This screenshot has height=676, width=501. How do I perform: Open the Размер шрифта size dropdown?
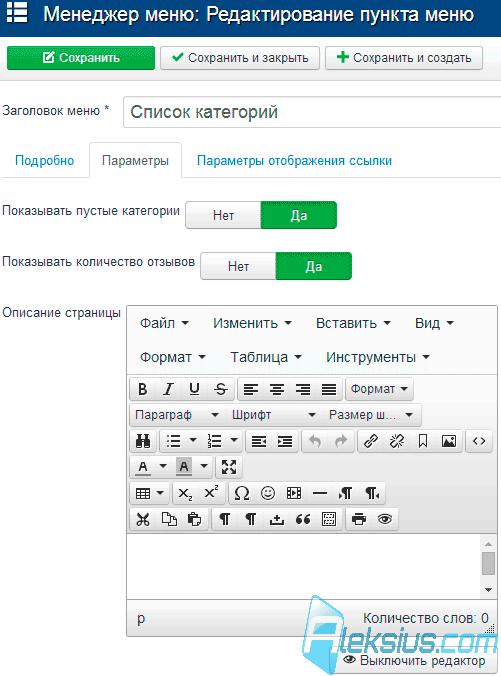coord(371,415)
